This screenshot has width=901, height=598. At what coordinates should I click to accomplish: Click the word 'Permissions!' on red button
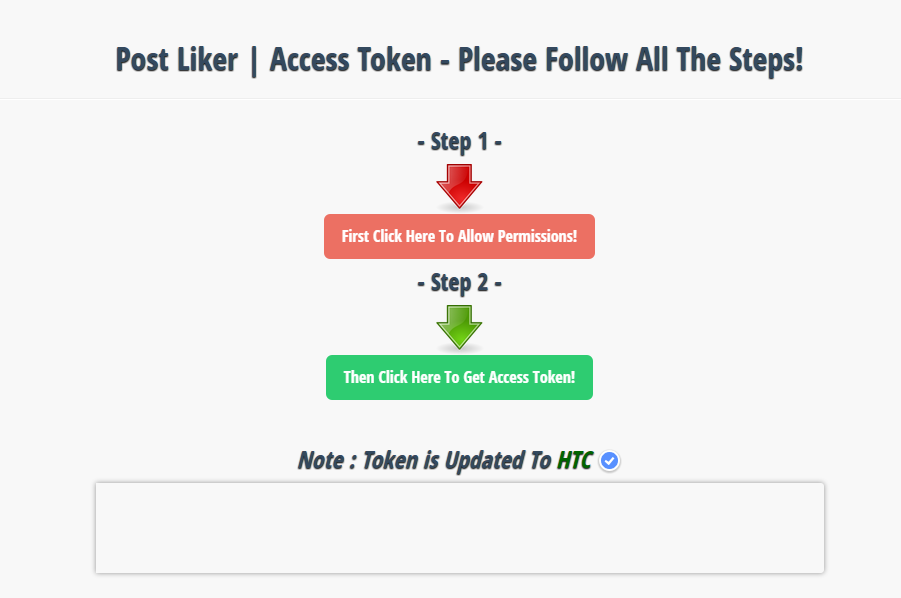click(537, 237)
